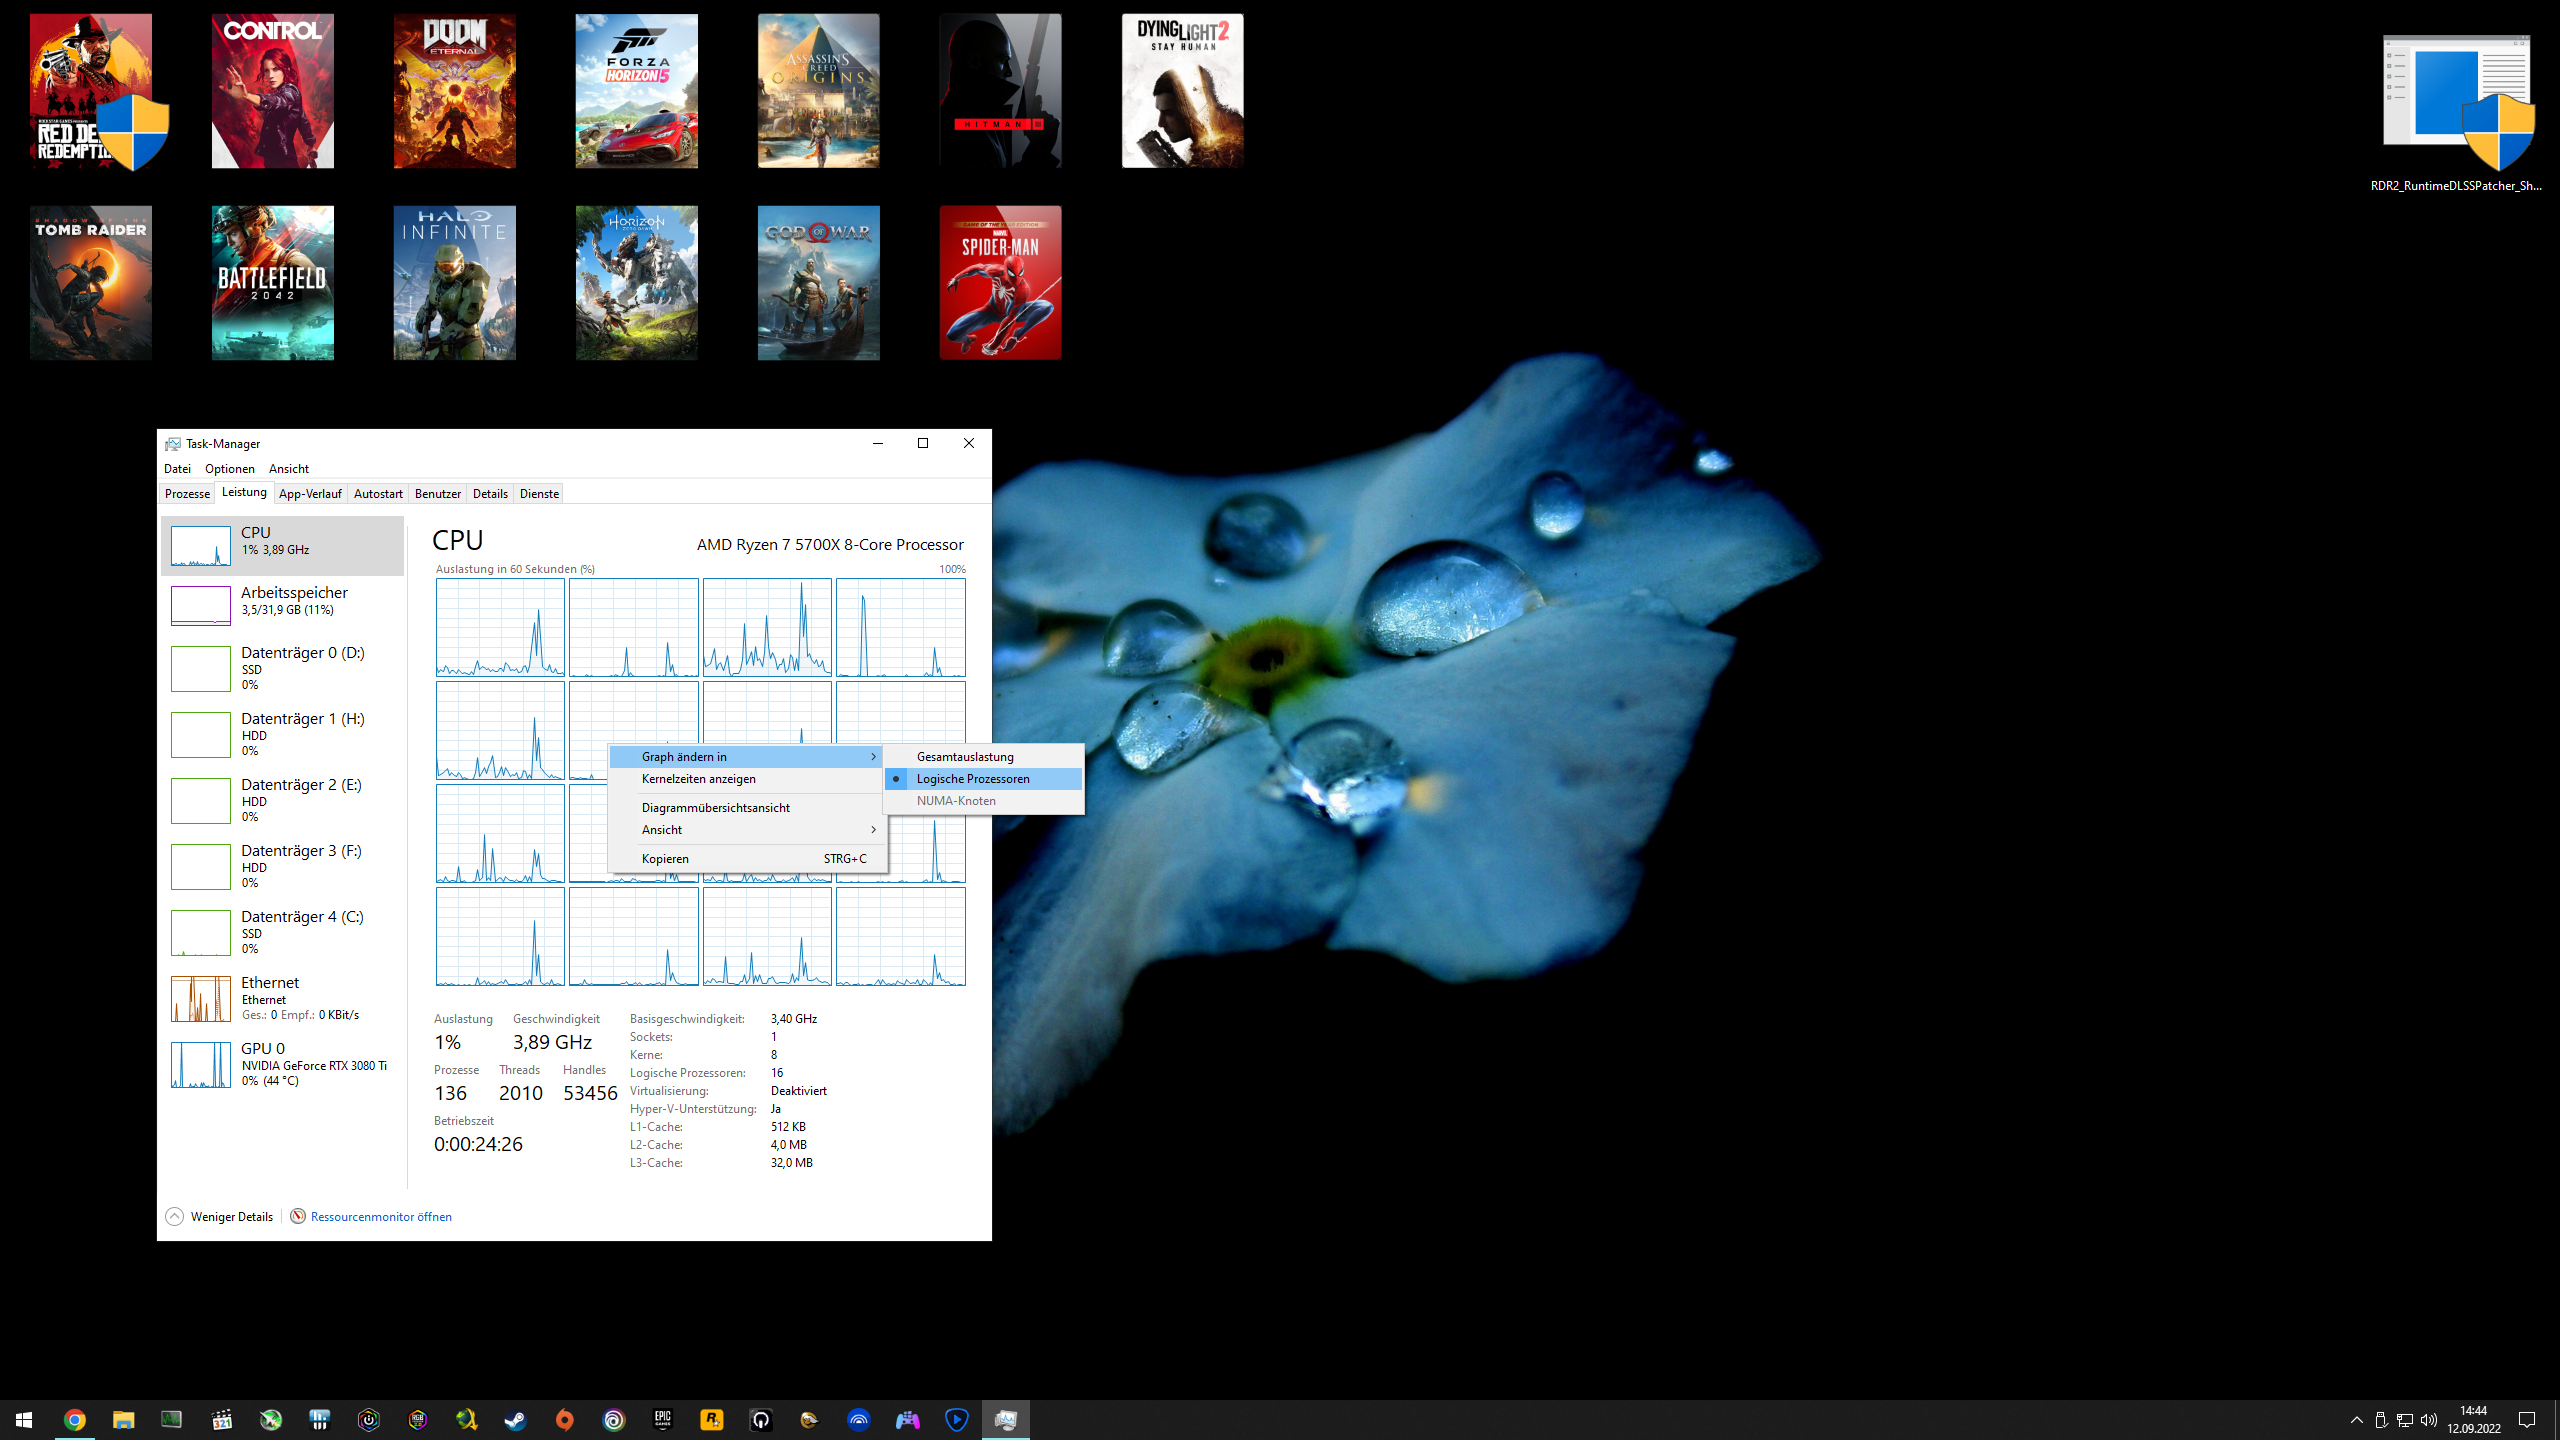
Task: Select Arbeitsspeicher in performance sidebar
Action: [282, 605]
